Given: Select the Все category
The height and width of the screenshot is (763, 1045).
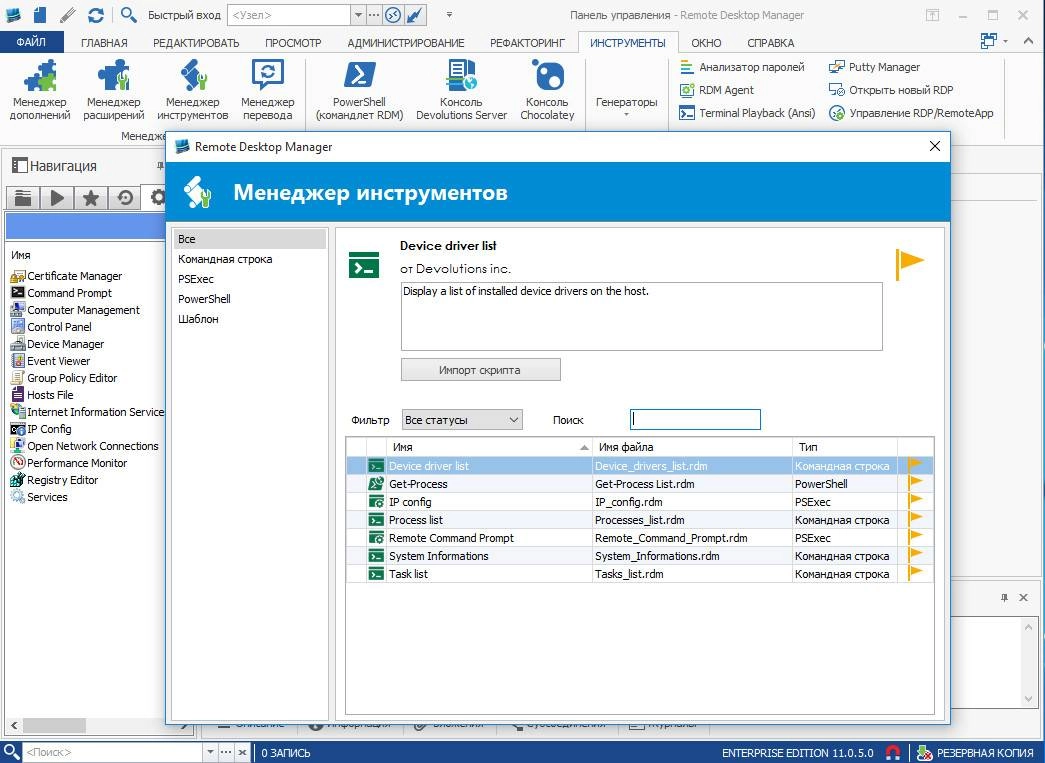Looking at the screenshot, I should click(250, 239).
